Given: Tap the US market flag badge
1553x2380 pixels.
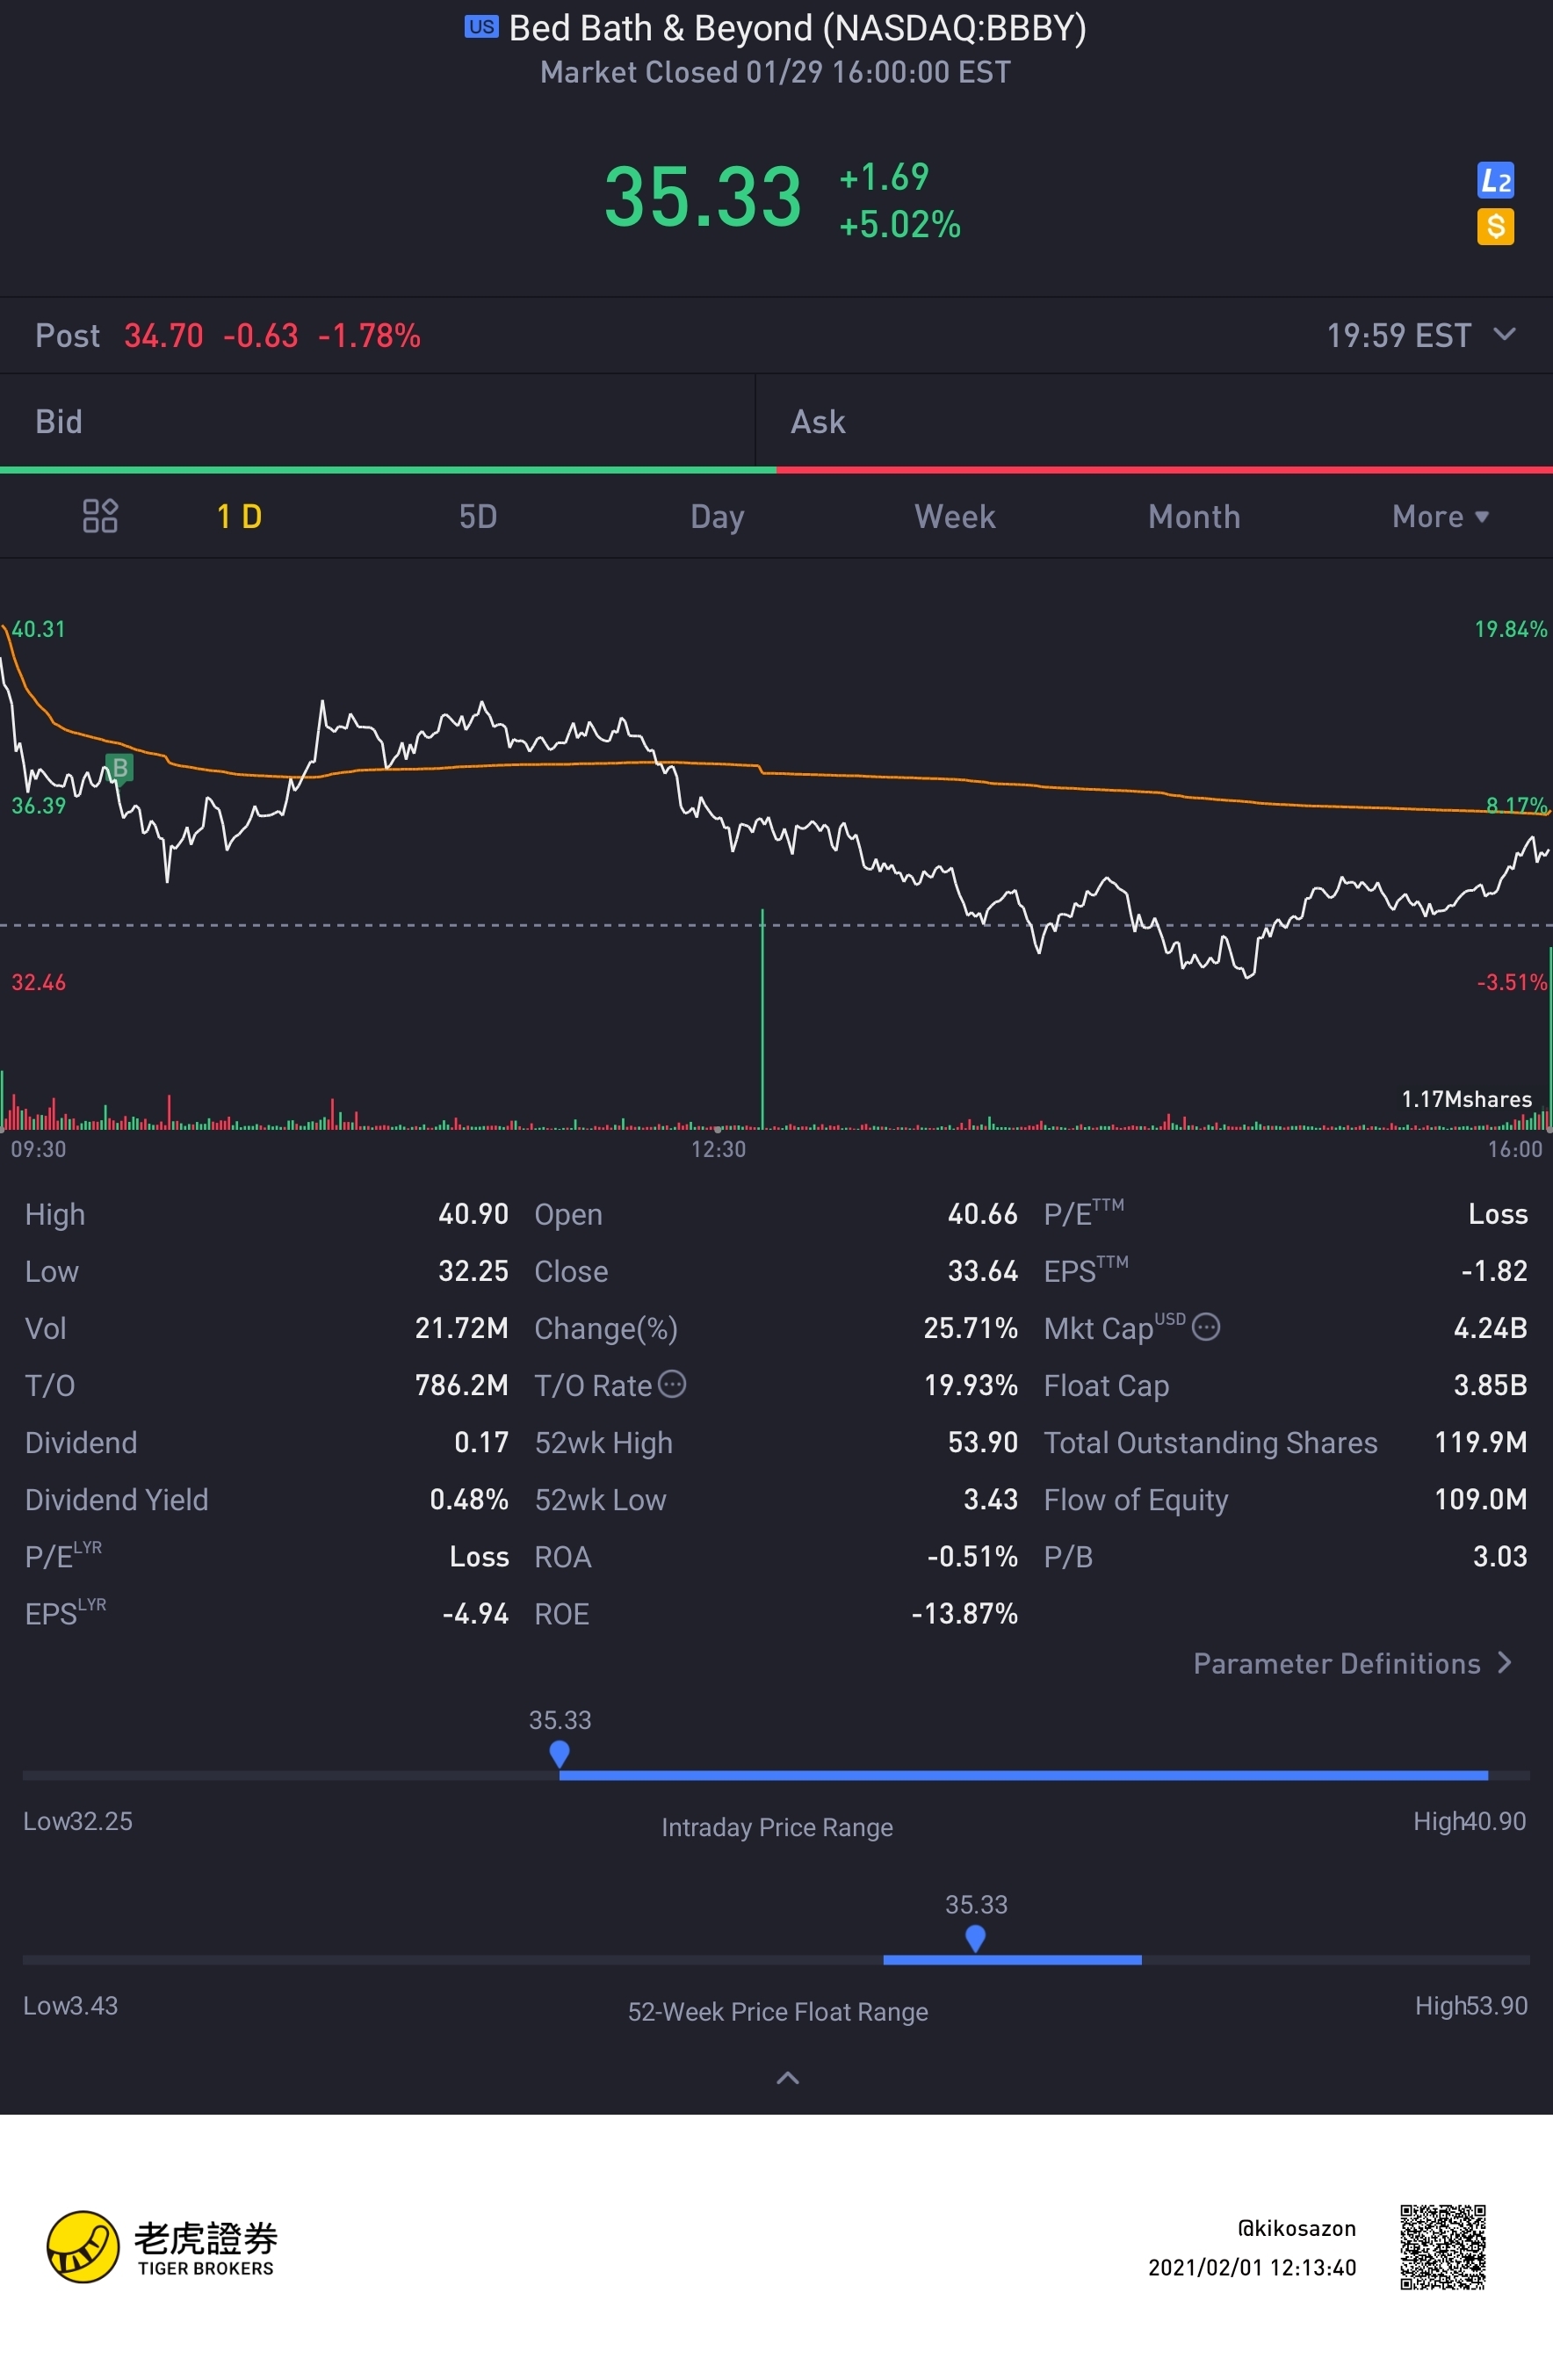Looking at the screenshot, I should pos(481,27).
